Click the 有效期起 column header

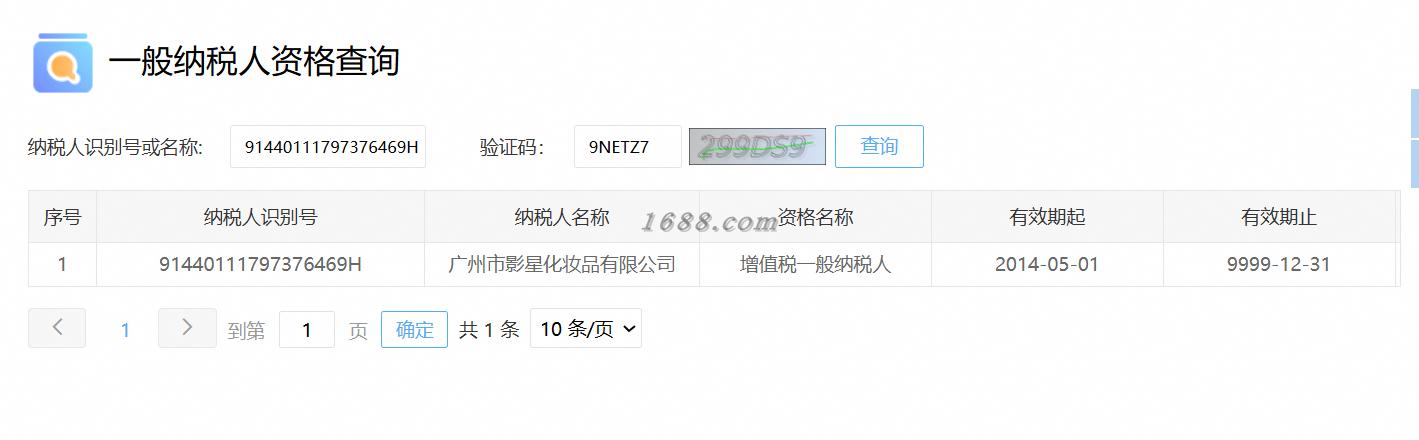click(x=1047, y=217)
